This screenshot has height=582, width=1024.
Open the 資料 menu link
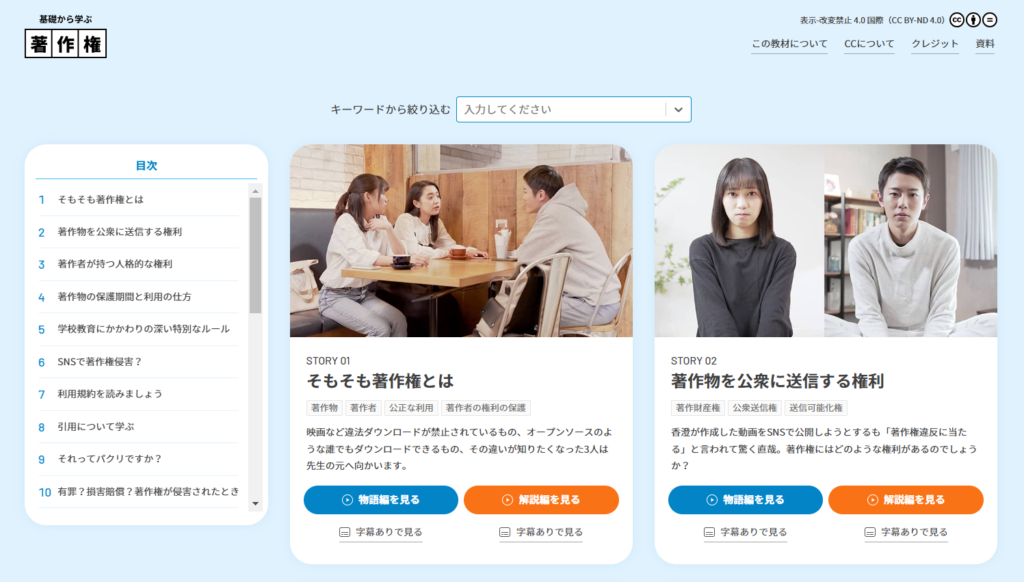(985, 44)
